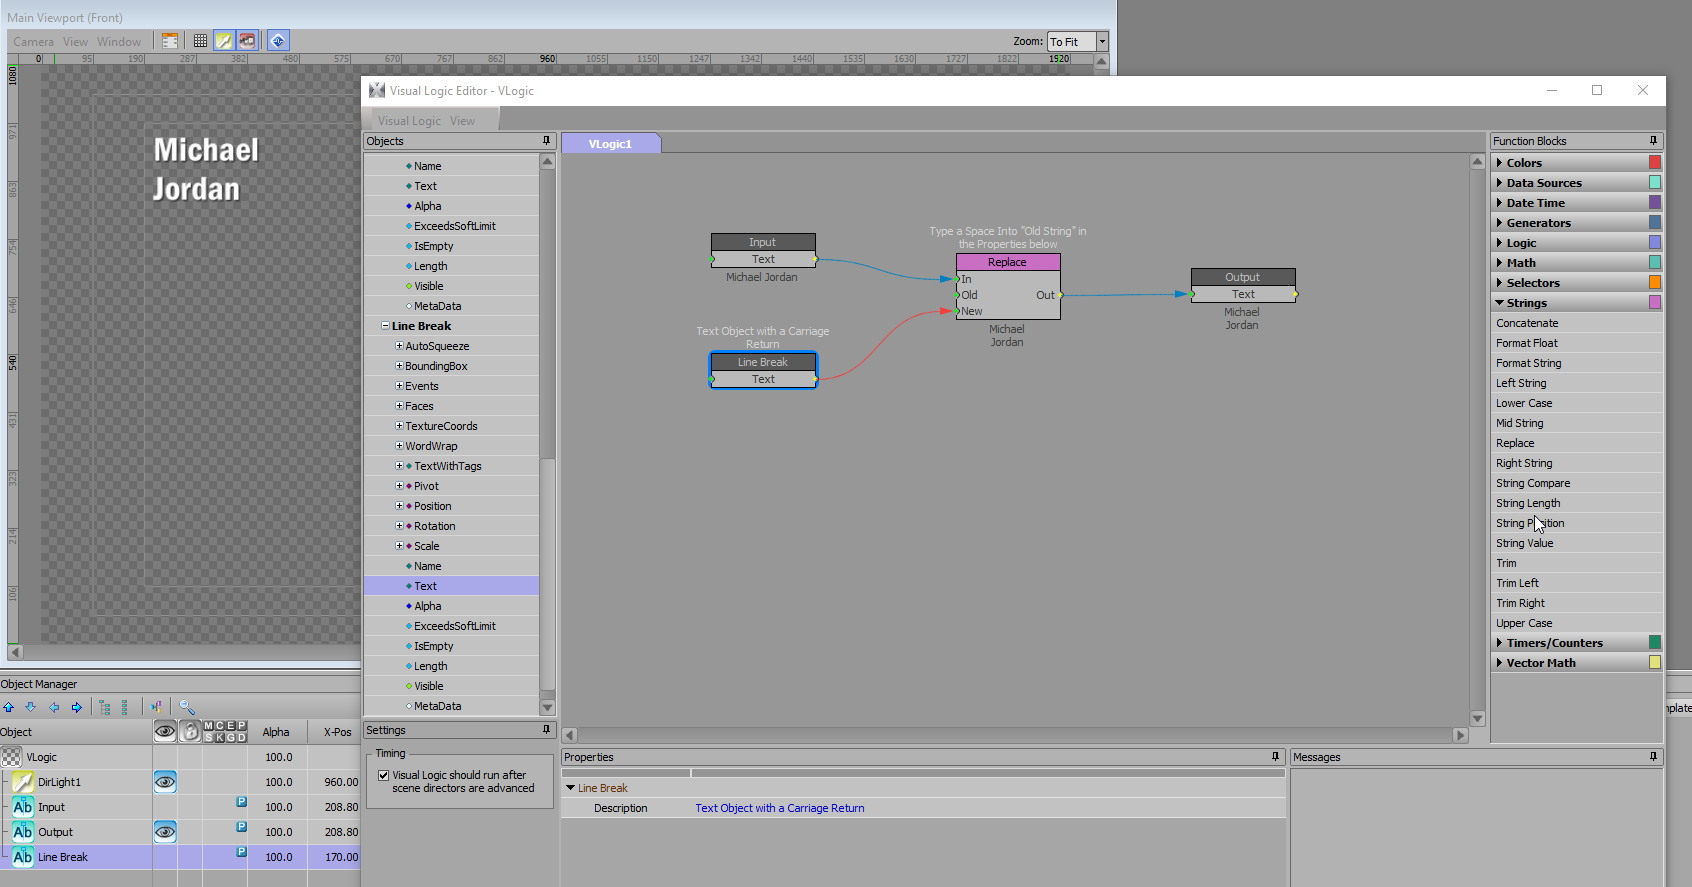Click the eye column header in Object Manager
The height and width of the screenshot is (887, 1692).
pyautogui.click(x=165, y=732)
